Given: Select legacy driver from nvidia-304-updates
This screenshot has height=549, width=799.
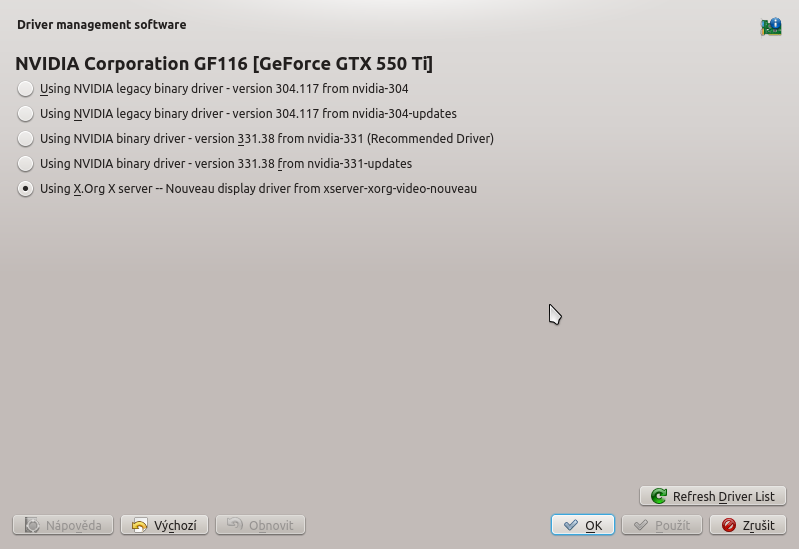Looking at the screenshot, I should [x=237, y=114].
